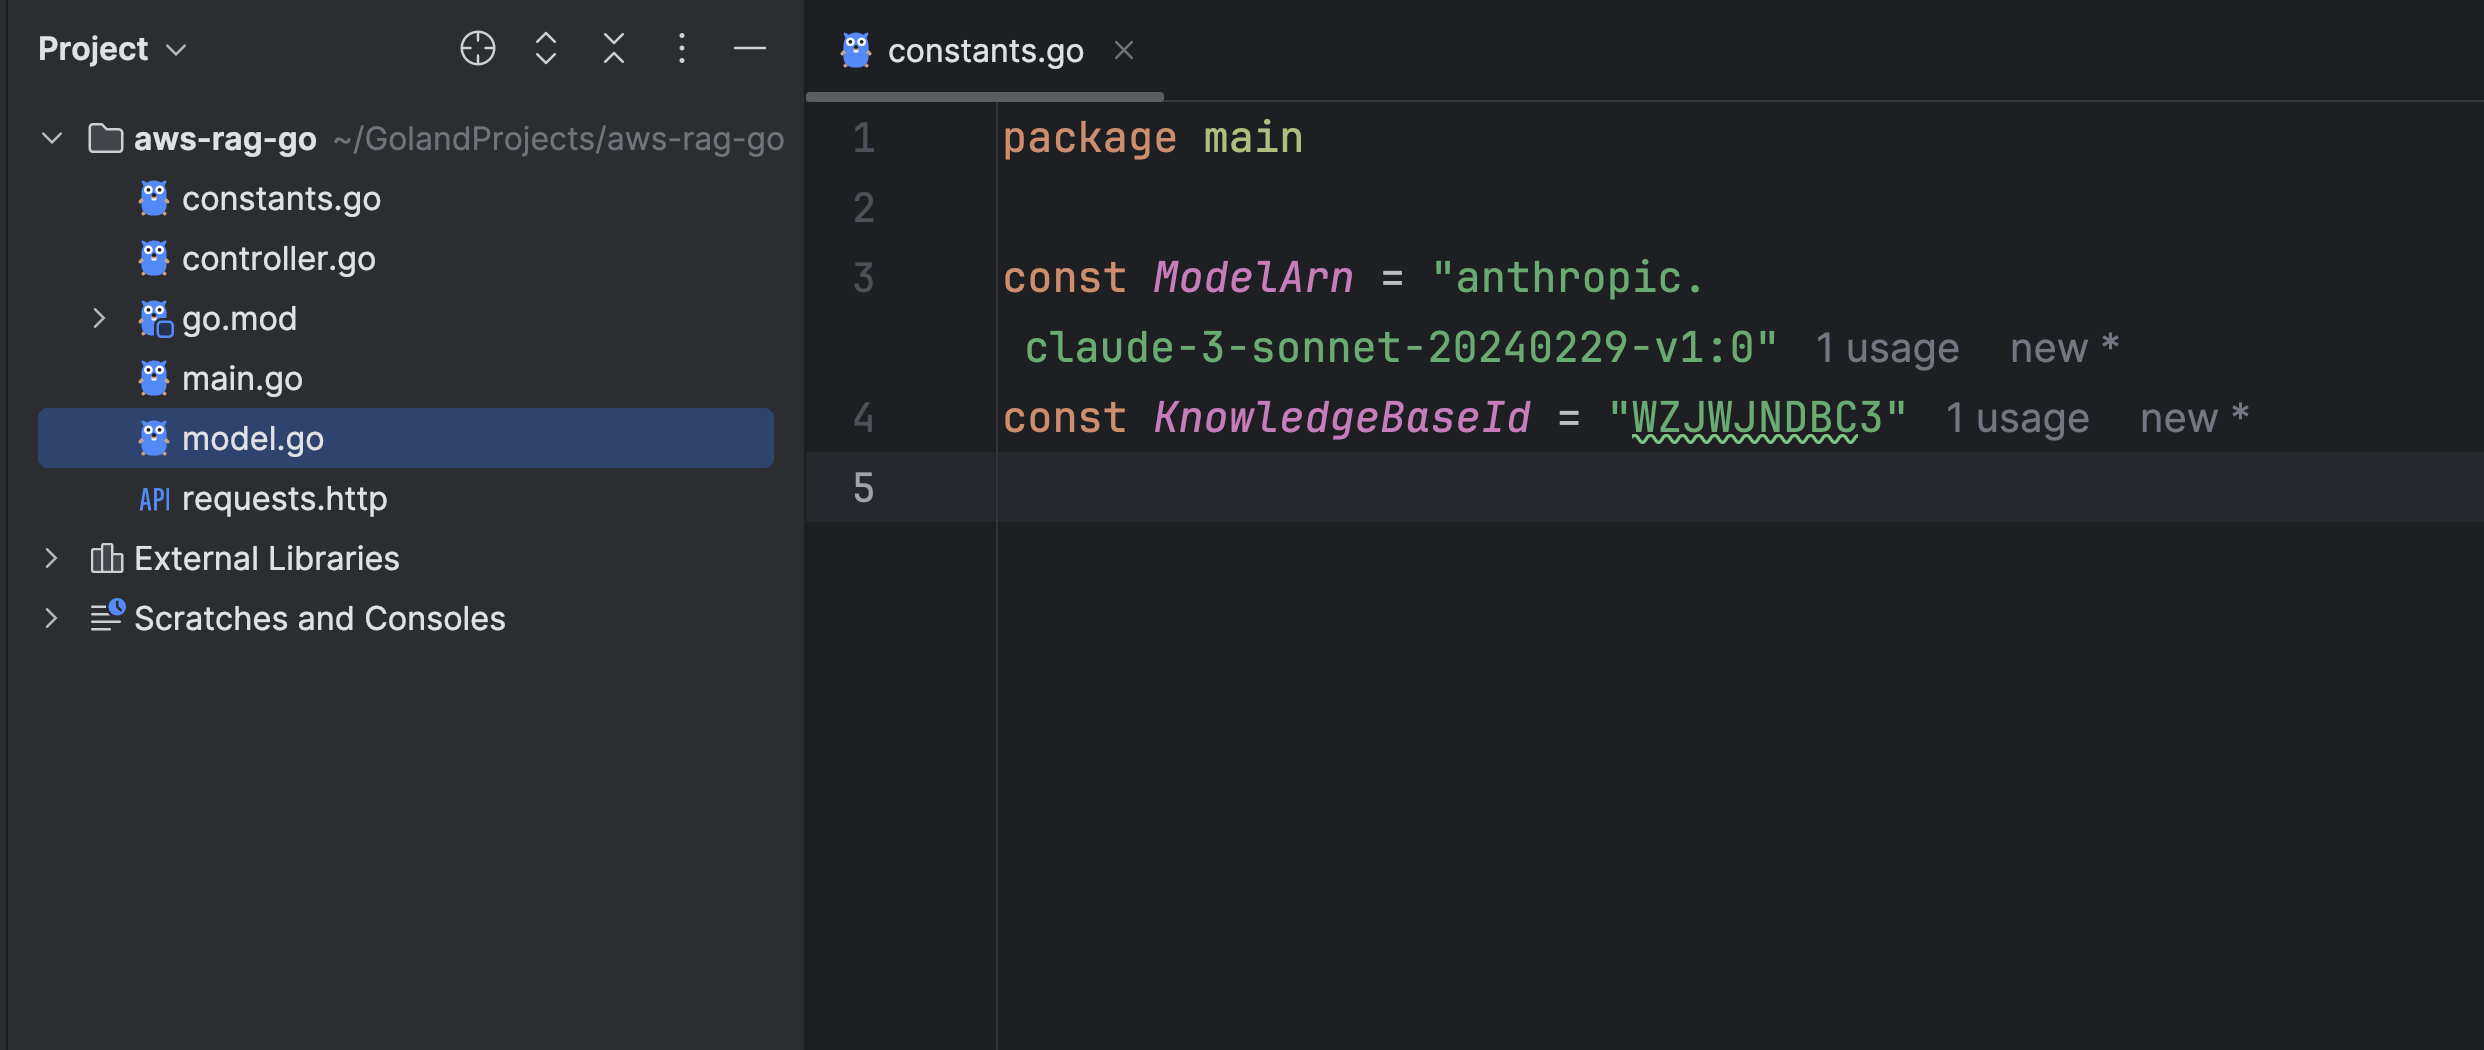Viewport: 2484px width, 1050px height.
Task: Switch to the constants.go editor tab
Action: [984, 51]
